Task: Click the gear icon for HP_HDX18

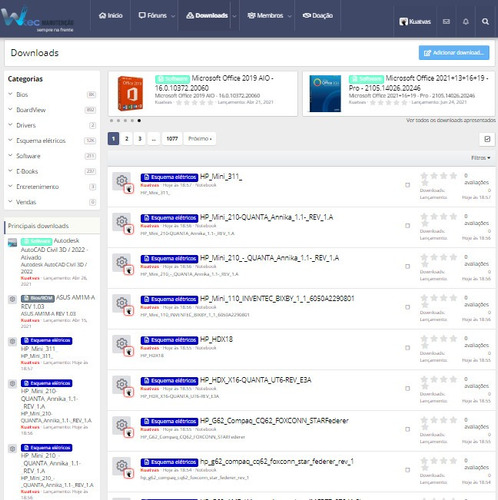Action: click(121, 343)
